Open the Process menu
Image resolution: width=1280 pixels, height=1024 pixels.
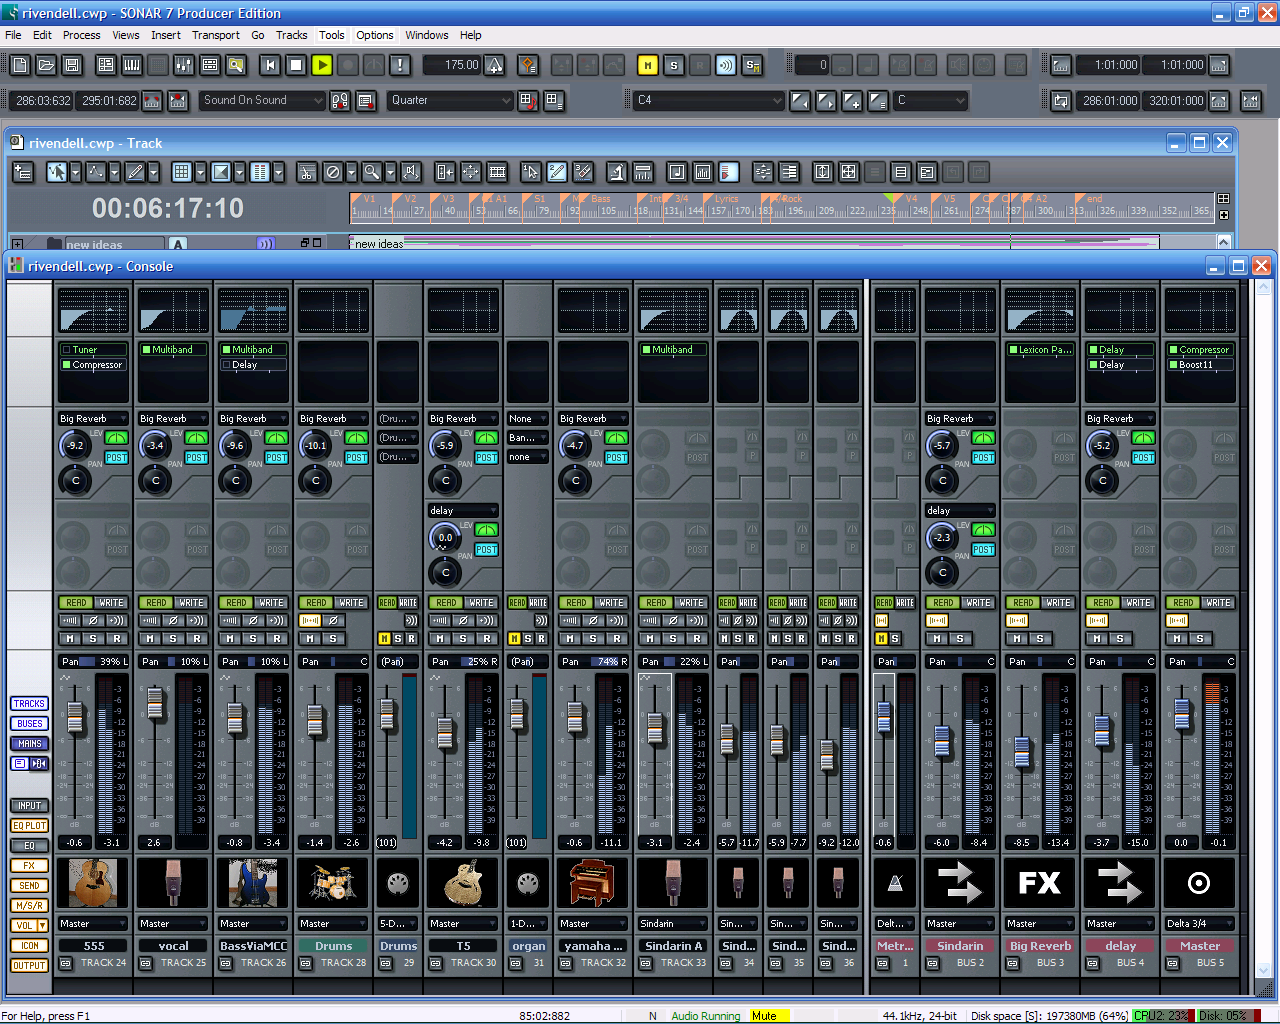pyautogui.click(x=81, y=35)
